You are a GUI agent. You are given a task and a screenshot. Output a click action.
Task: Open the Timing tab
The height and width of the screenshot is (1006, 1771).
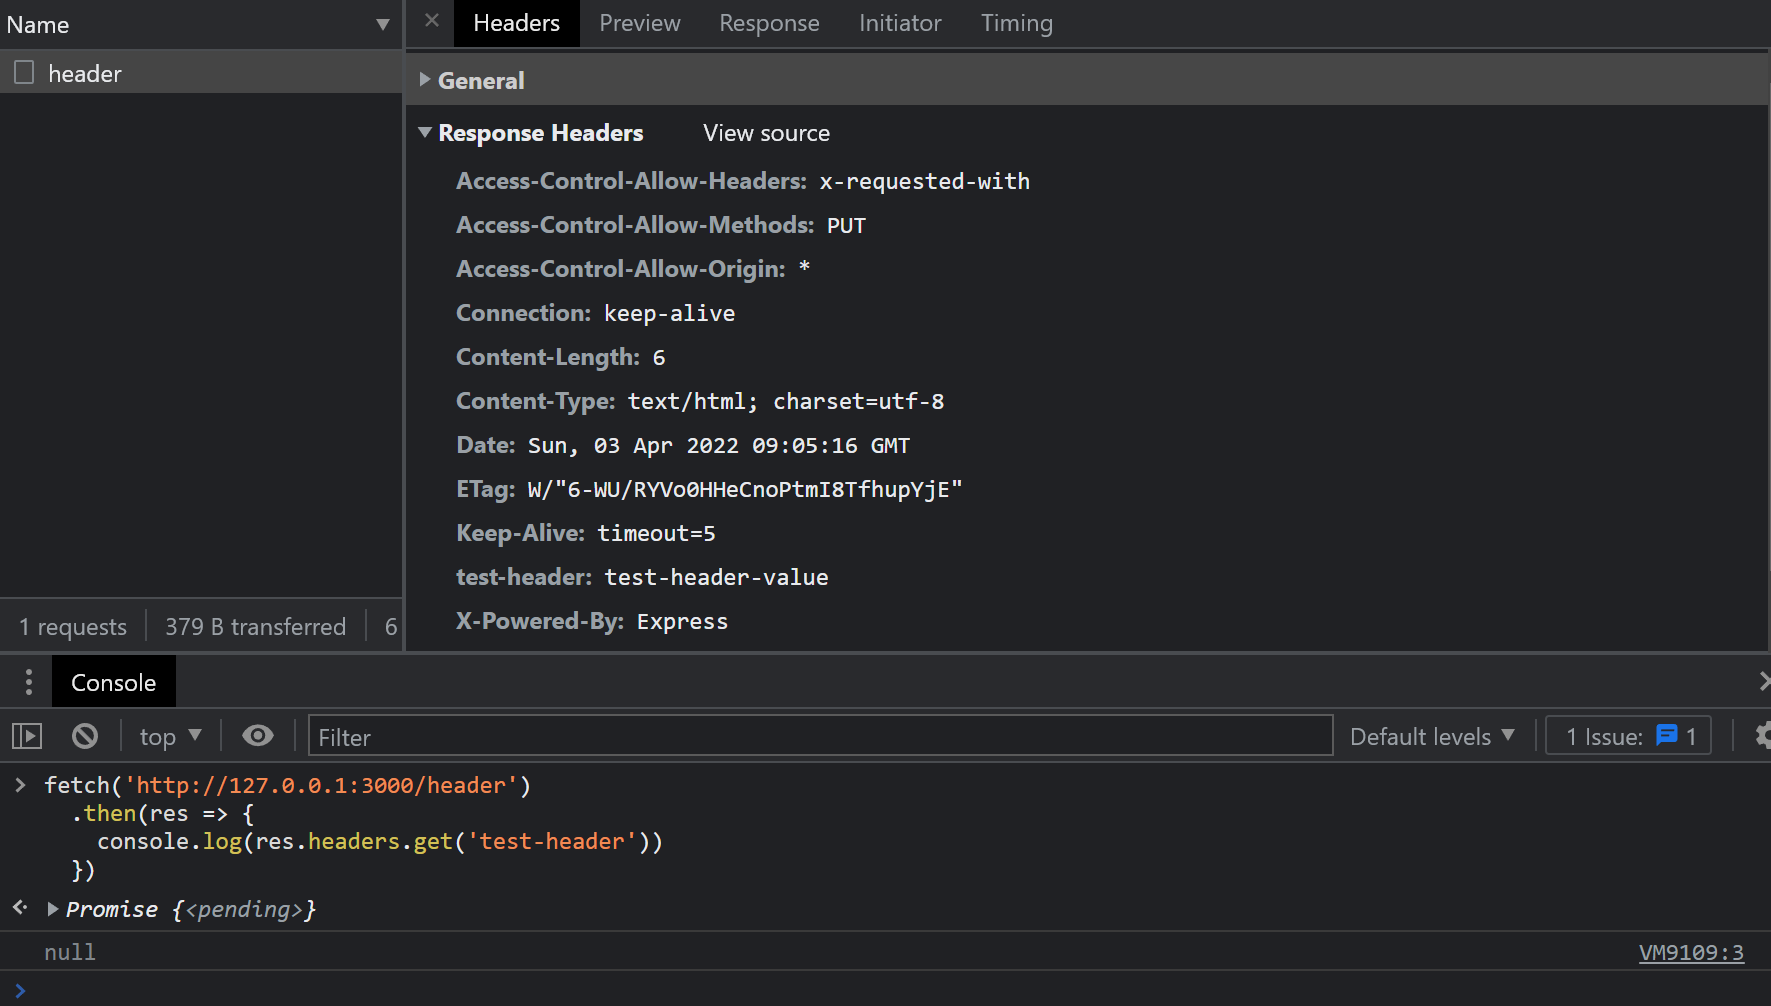(1016, 23)
